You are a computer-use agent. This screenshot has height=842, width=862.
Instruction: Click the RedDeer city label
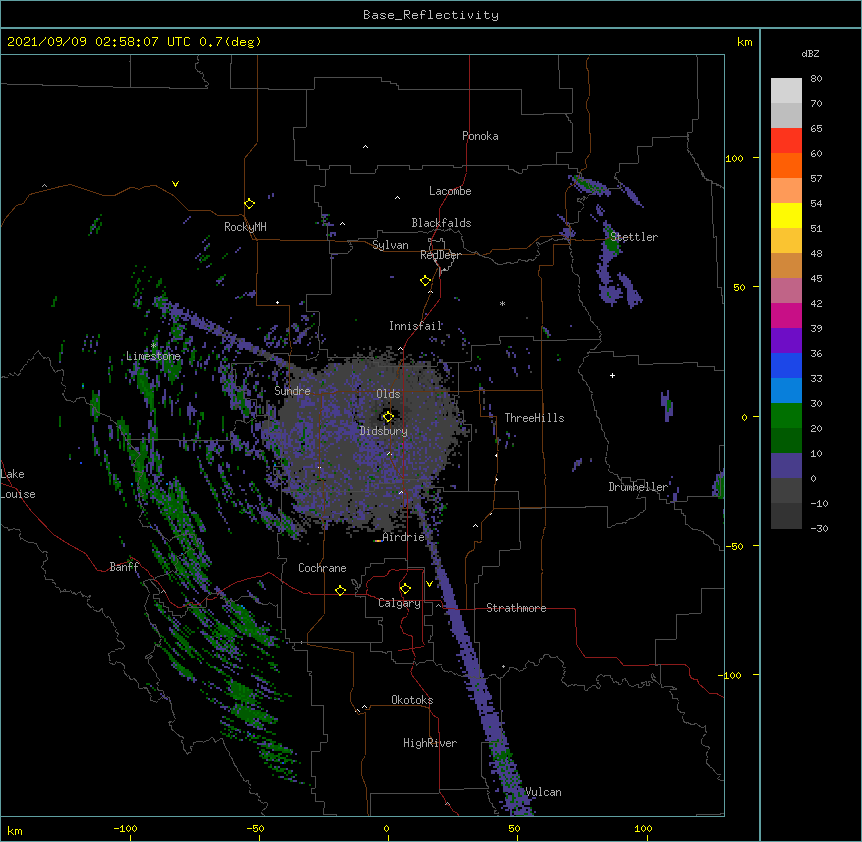(440, 255)
